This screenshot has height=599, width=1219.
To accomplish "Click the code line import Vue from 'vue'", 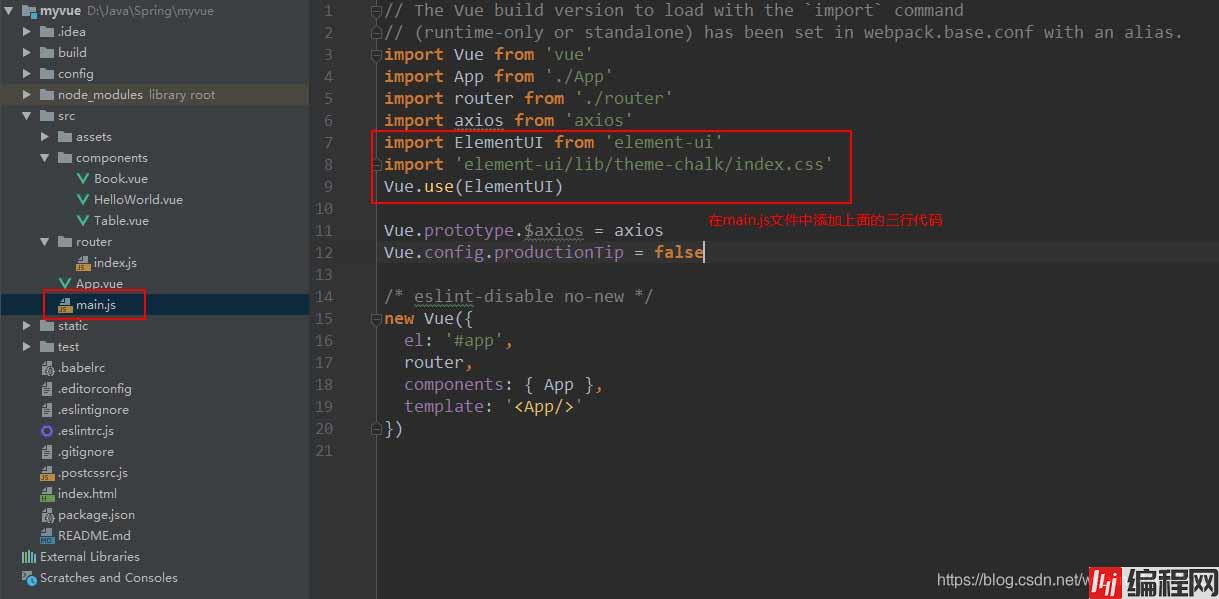I will tap(488, 55).
